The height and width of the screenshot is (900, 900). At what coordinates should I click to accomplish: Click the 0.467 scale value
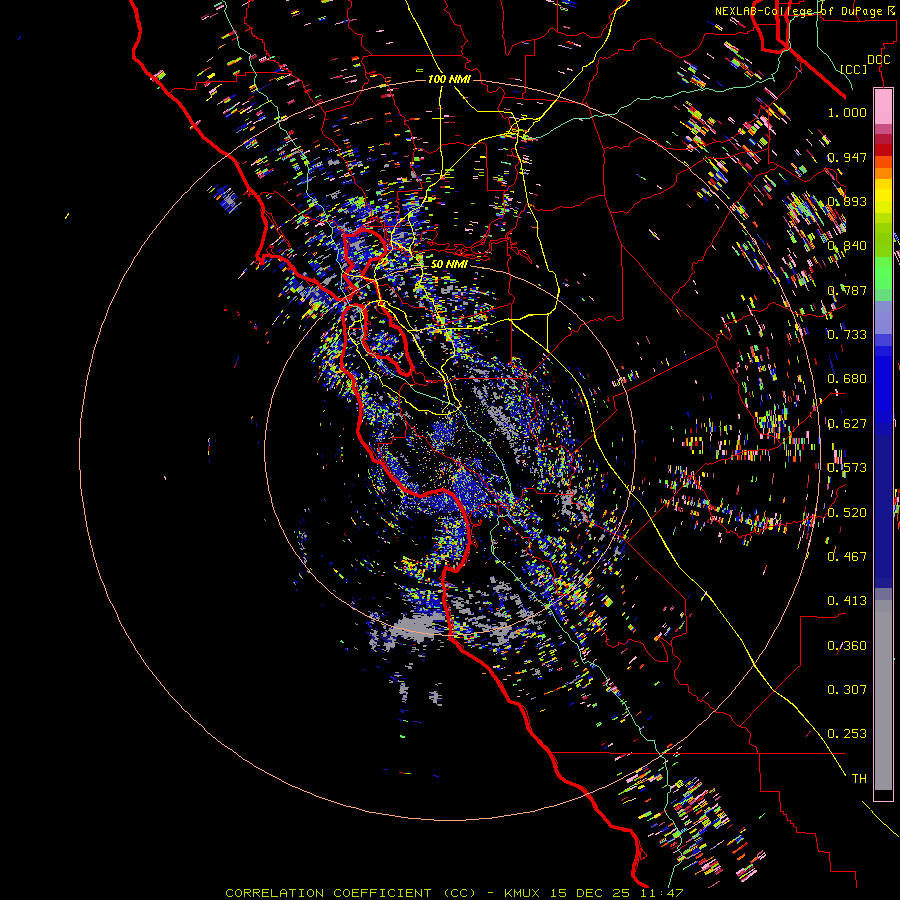(x=847, y=556)
